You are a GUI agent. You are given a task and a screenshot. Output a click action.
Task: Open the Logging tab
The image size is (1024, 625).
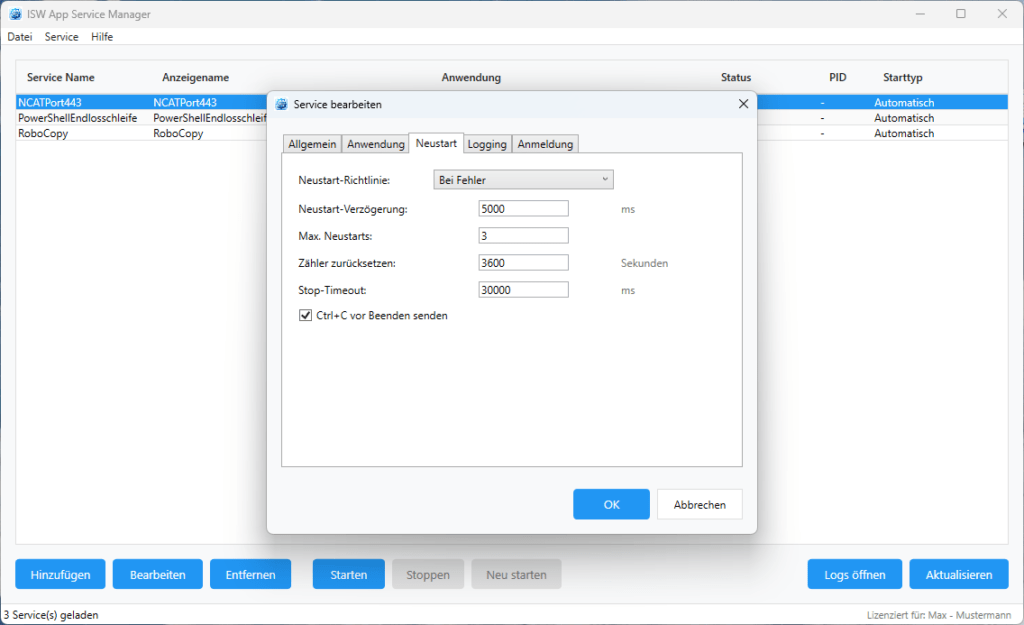click(487, 143)
